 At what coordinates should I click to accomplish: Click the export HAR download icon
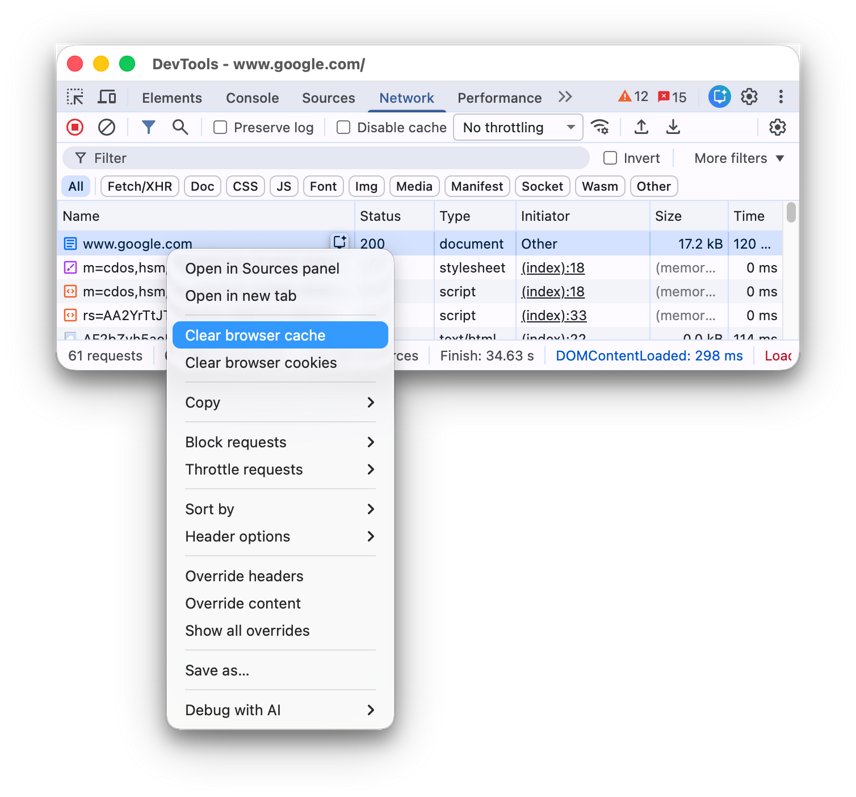pos(673,127)
